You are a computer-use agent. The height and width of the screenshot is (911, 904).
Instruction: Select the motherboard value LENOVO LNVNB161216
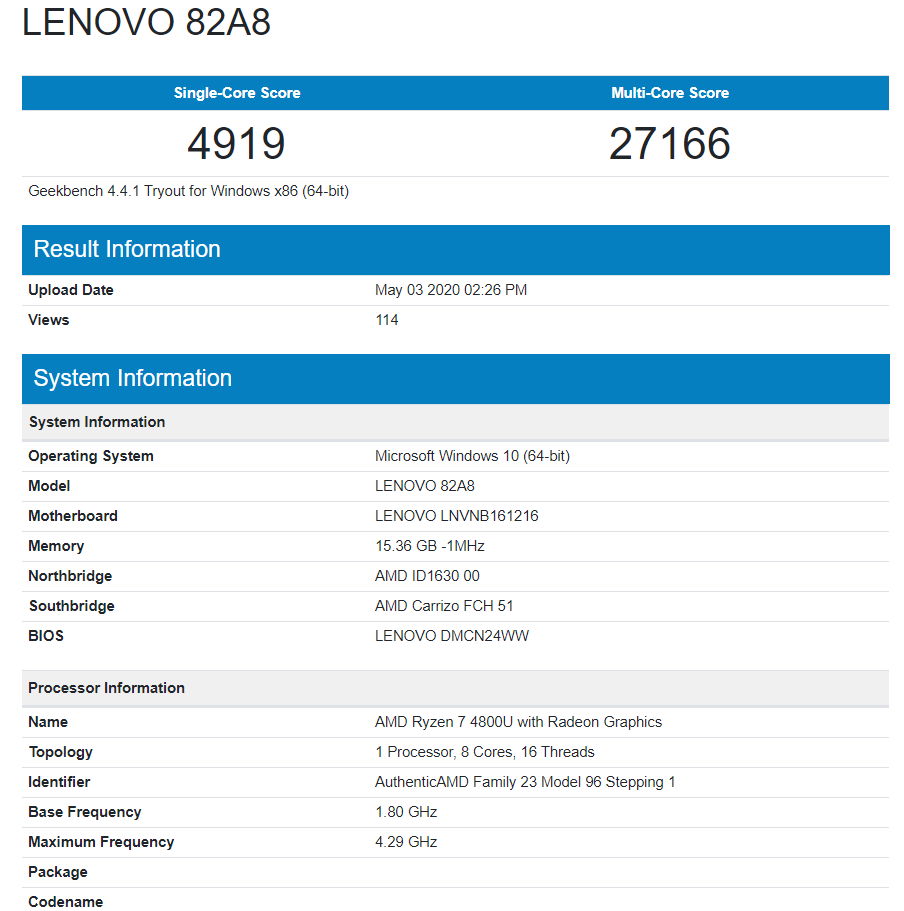(457, 517)
